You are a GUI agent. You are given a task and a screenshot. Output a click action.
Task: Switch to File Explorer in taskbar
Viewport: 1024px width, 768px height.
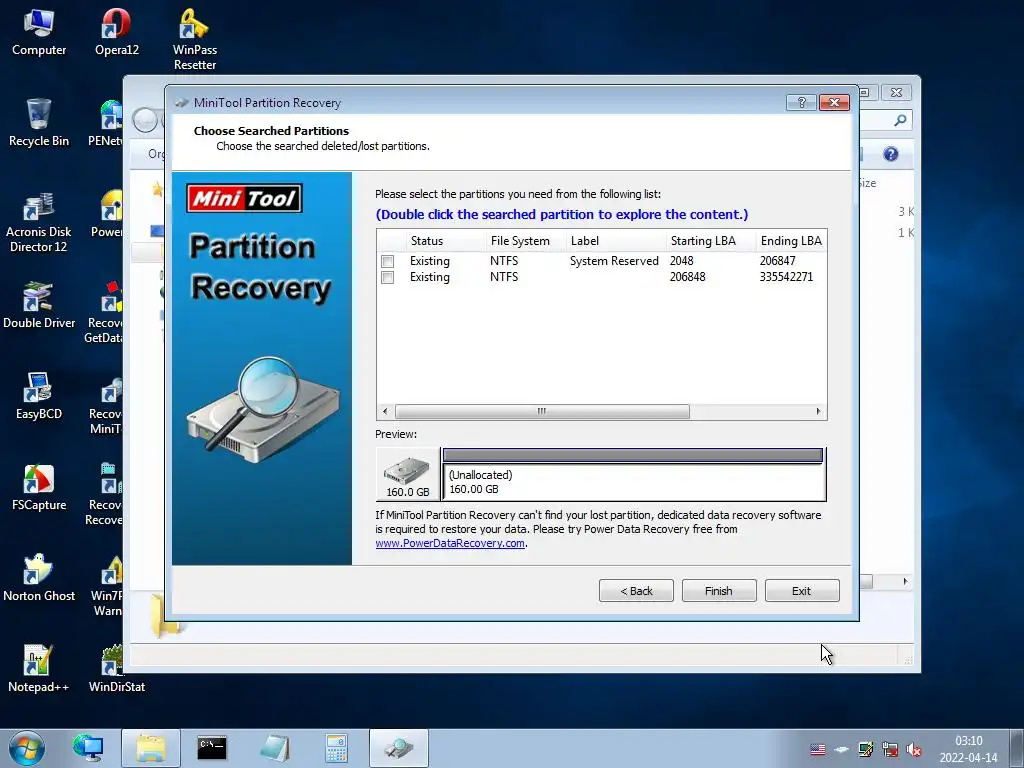click(151, 748)
